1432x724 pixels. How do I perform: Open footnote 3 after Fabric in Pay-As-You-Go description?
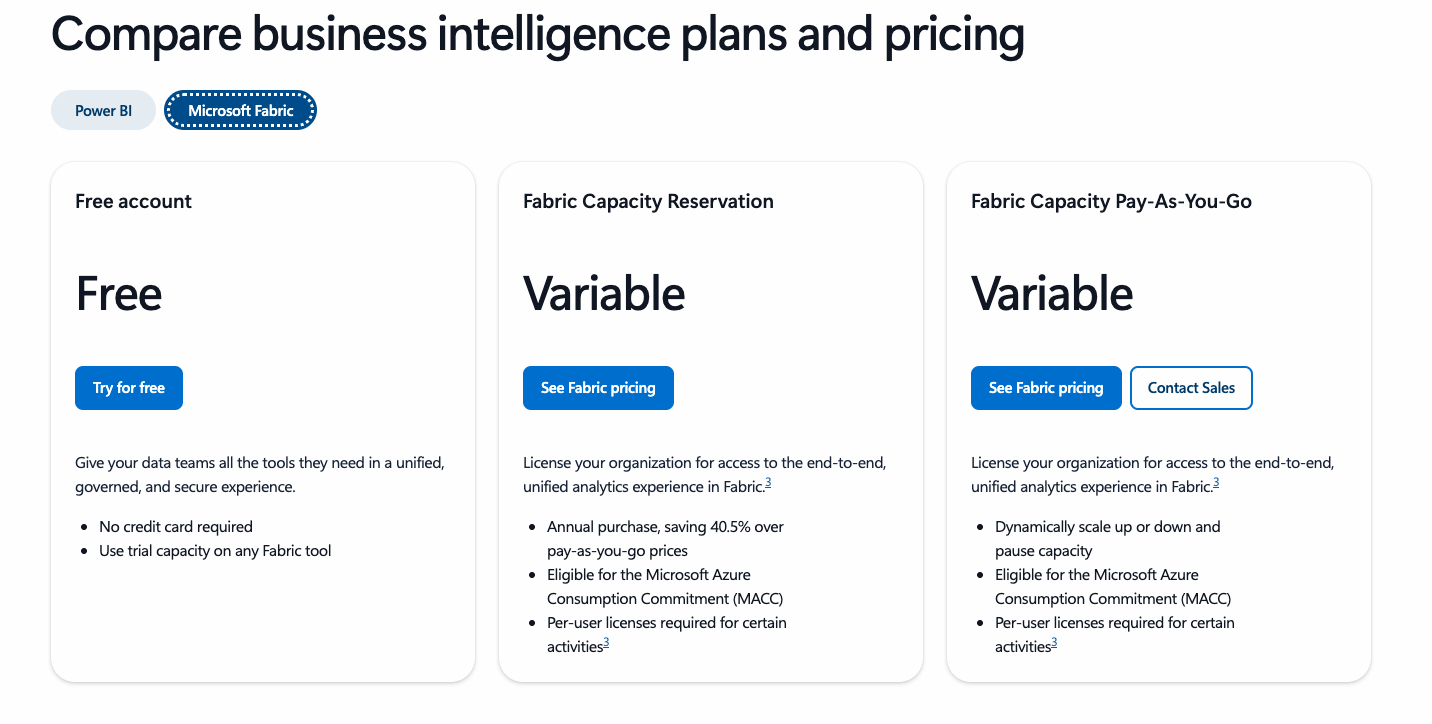1216,482
